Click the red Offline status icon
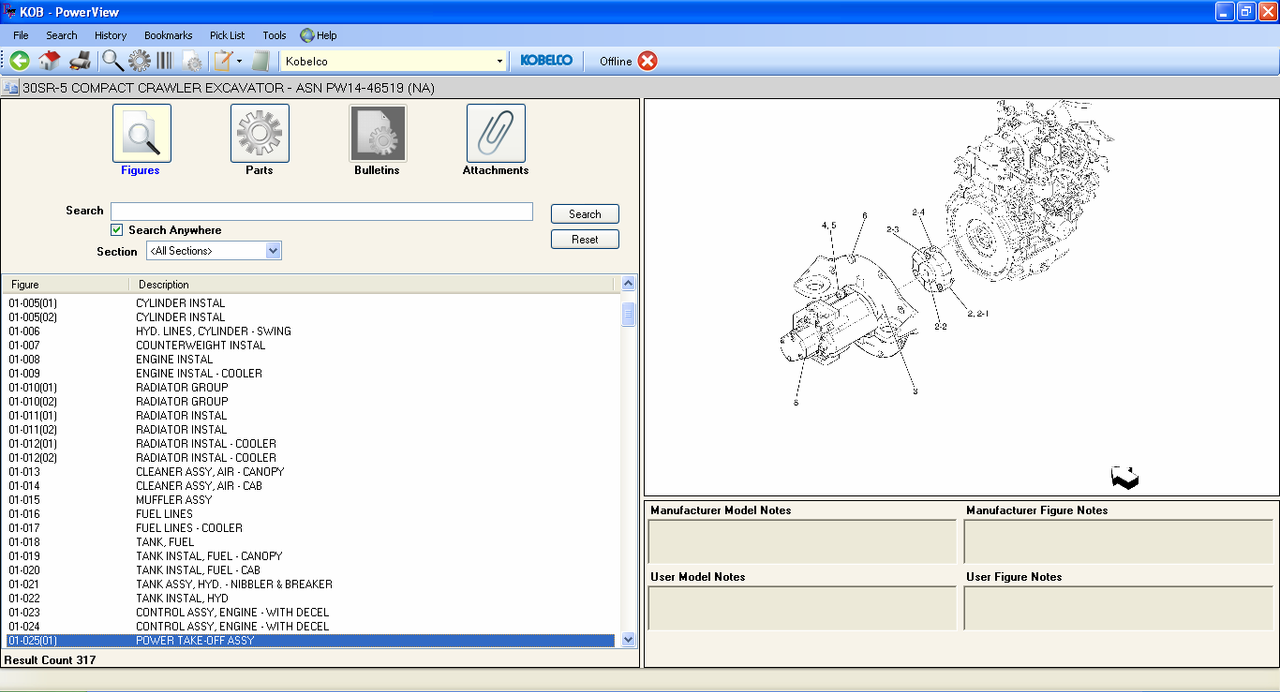Viewport: 1280px width, 692px height. pos(648,61)
